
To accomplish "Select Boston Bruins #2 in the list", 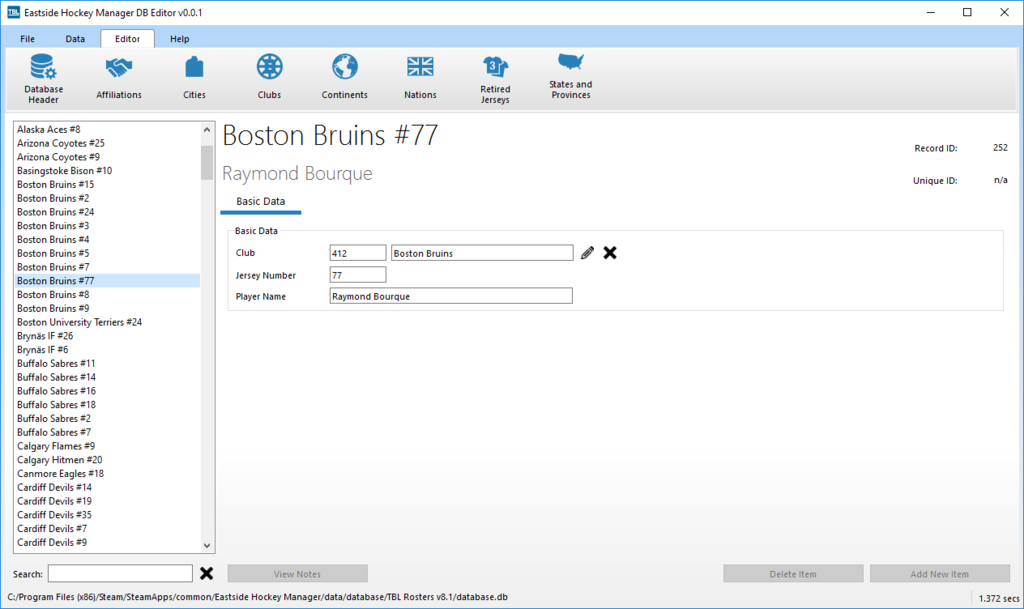I will click(107, 198).
